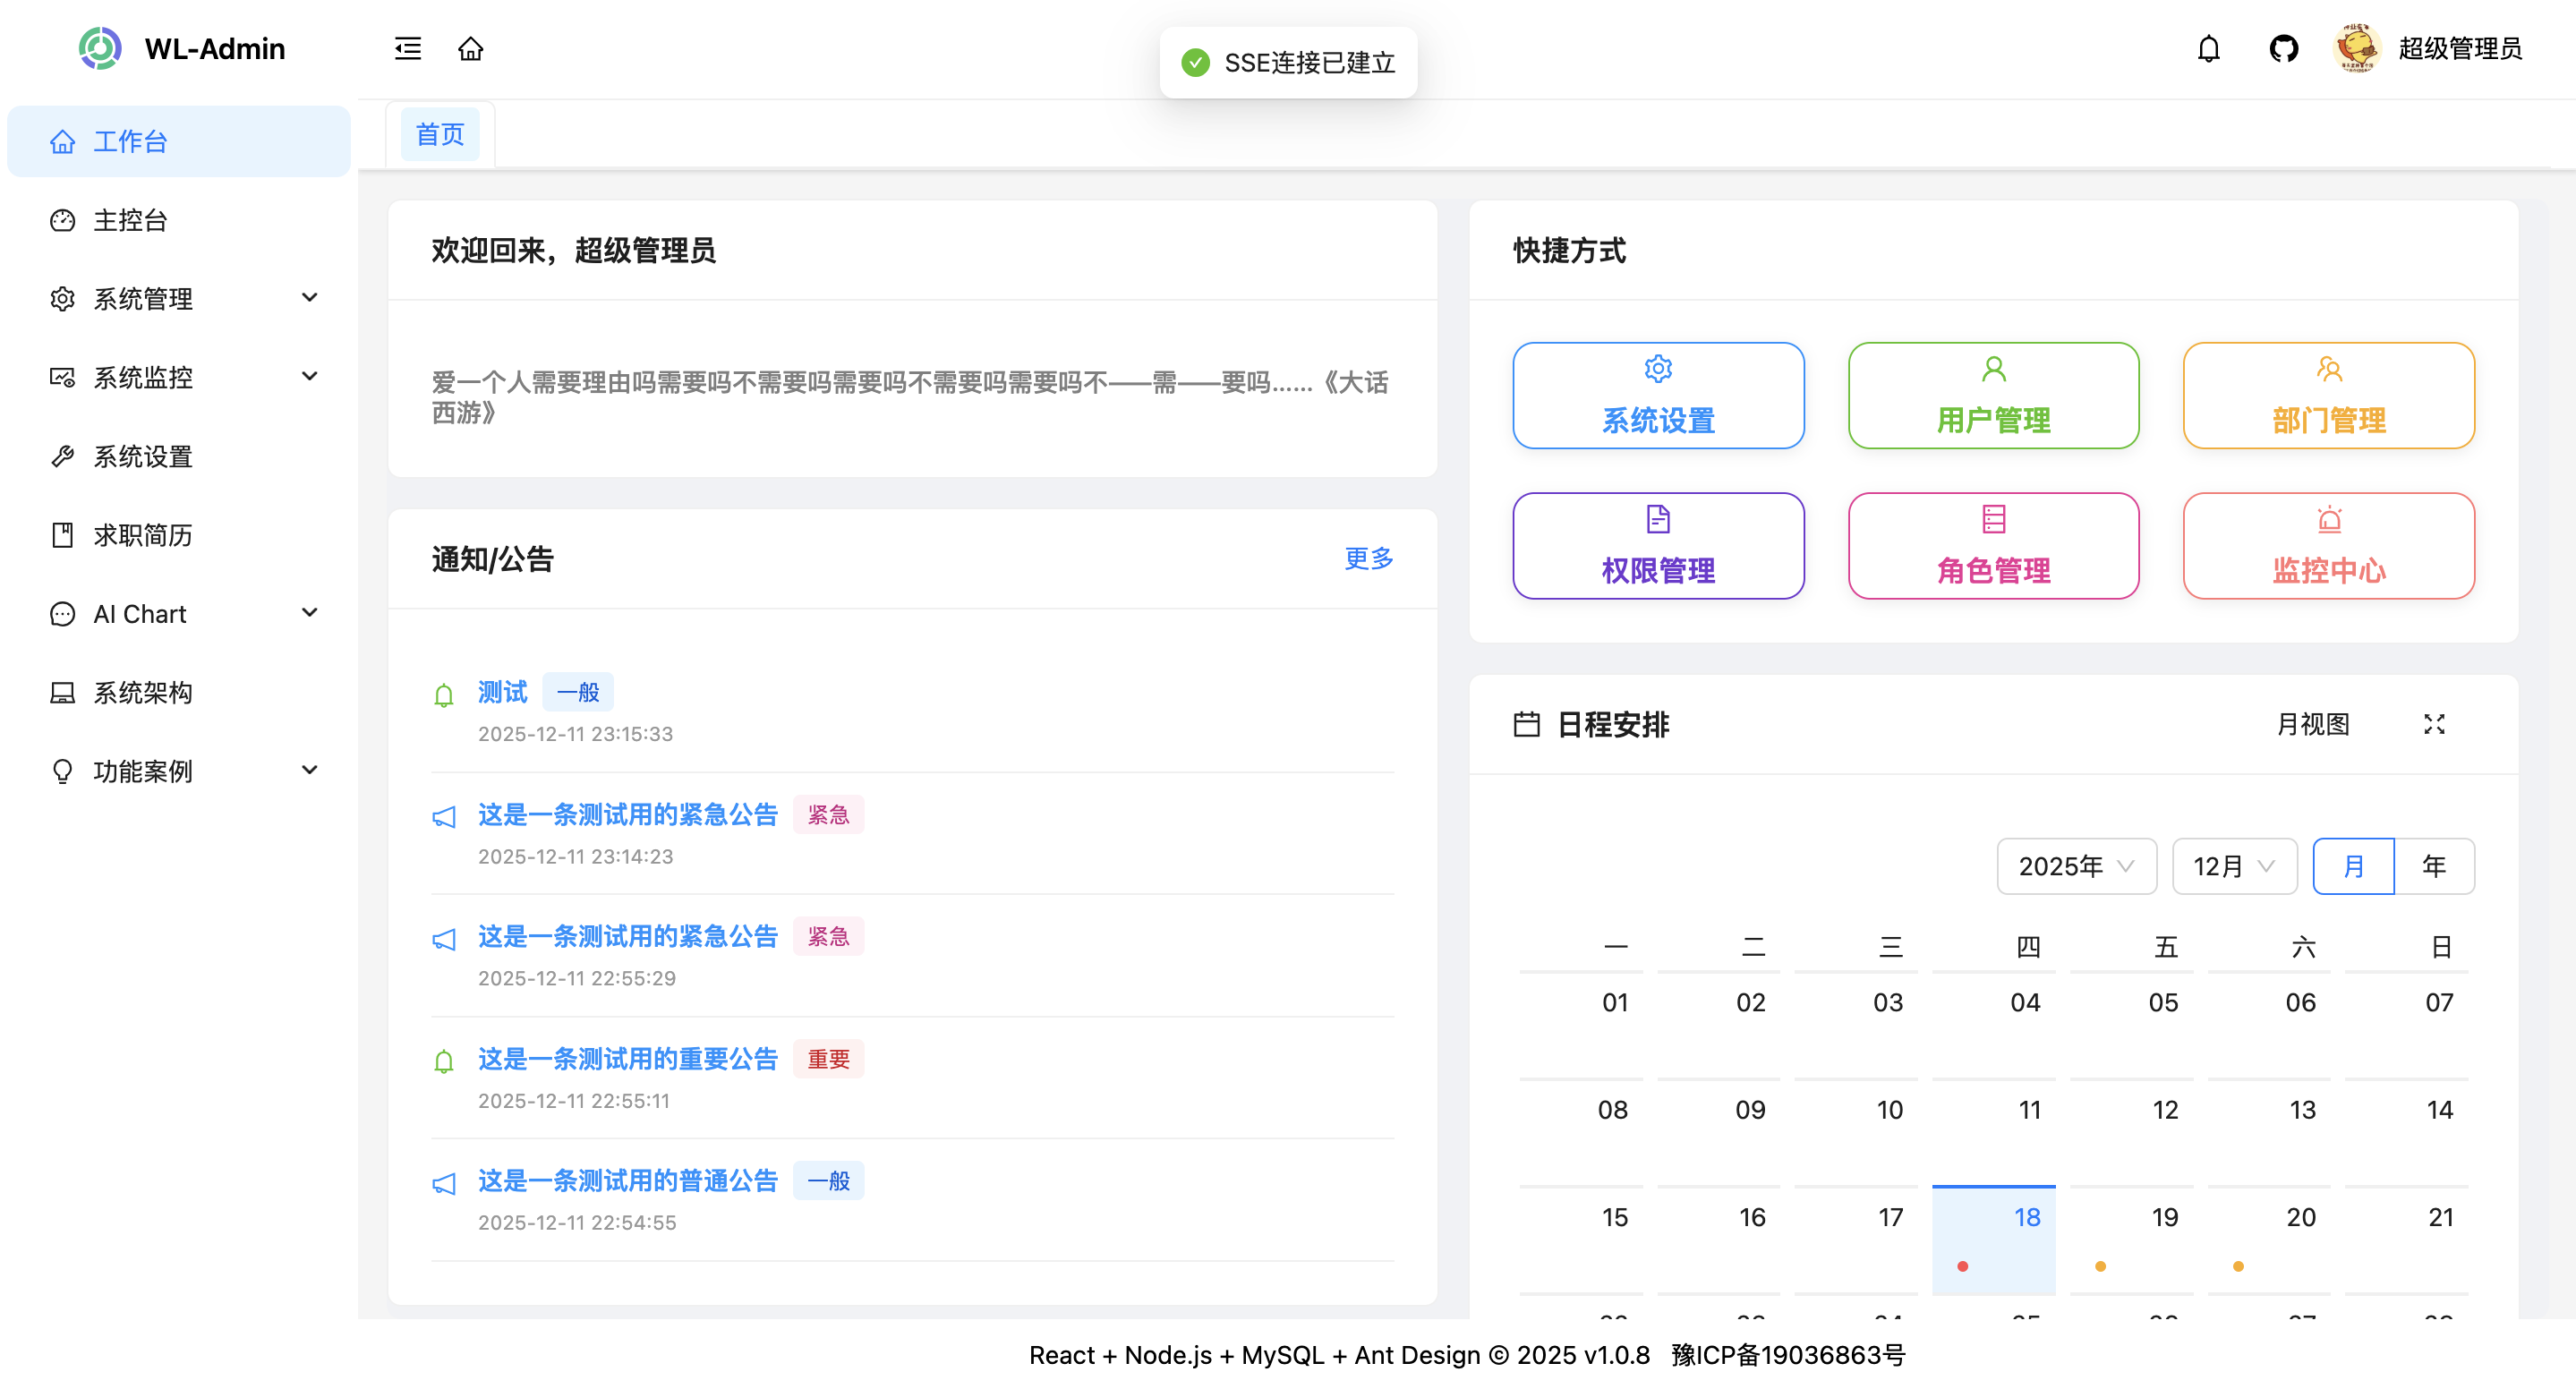The width and height of the screenshot is (2576, 1389).
Task: Switch calendar to 月 view
Action: (x=2354, y=866)
